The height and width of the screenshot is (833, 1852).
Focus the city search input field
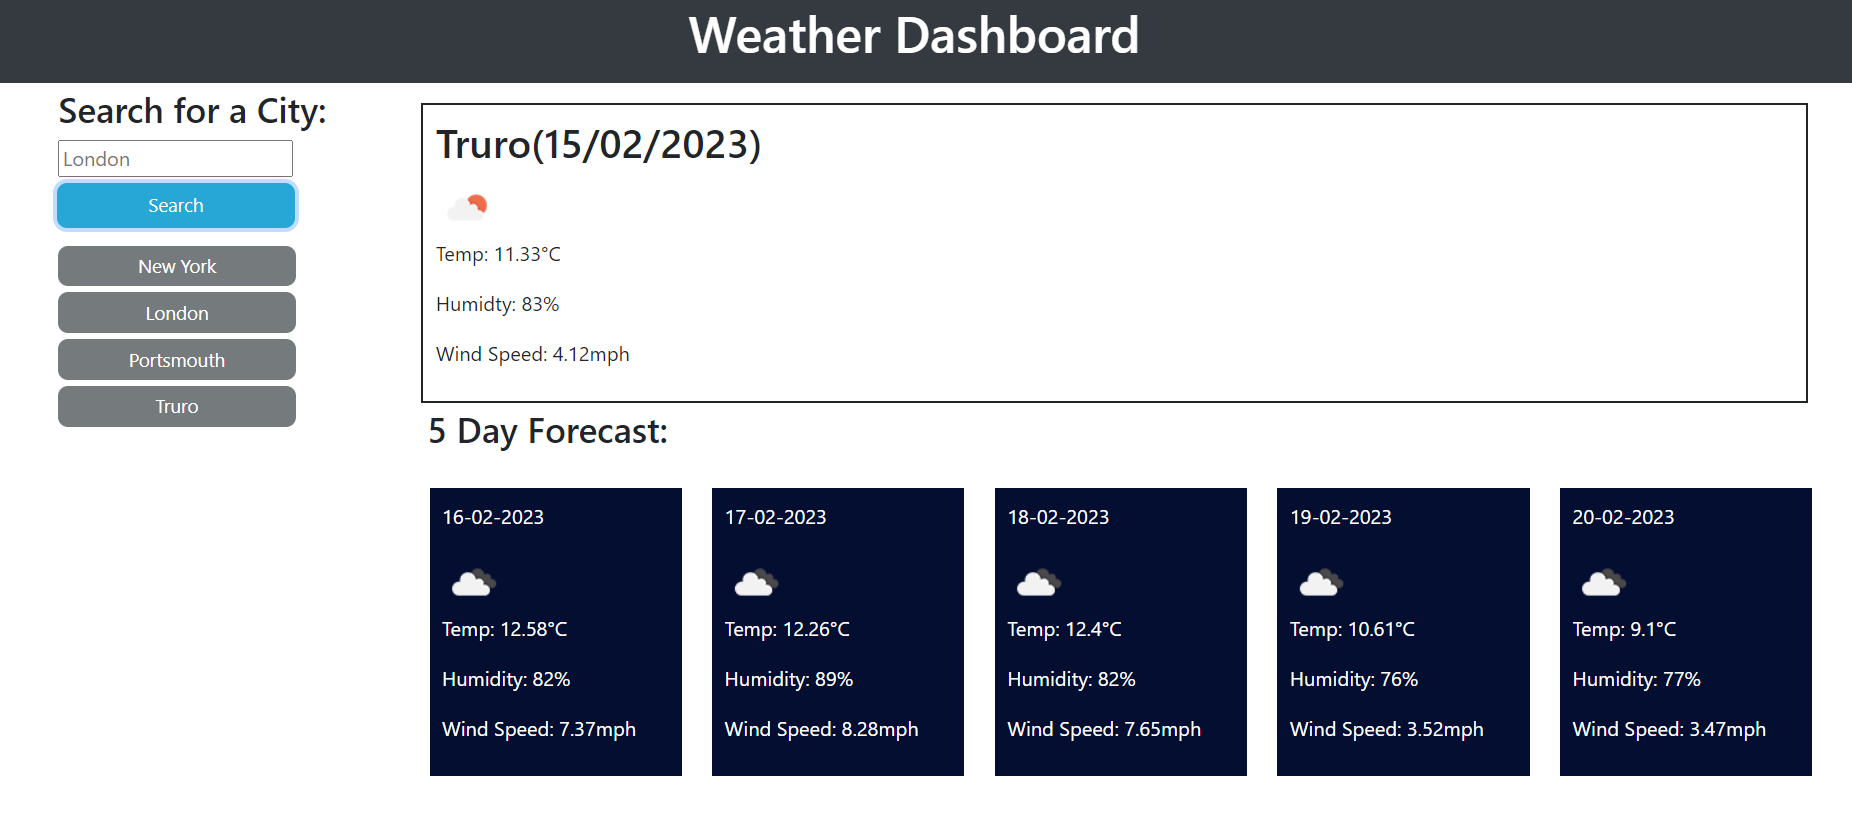click(175, 159)
